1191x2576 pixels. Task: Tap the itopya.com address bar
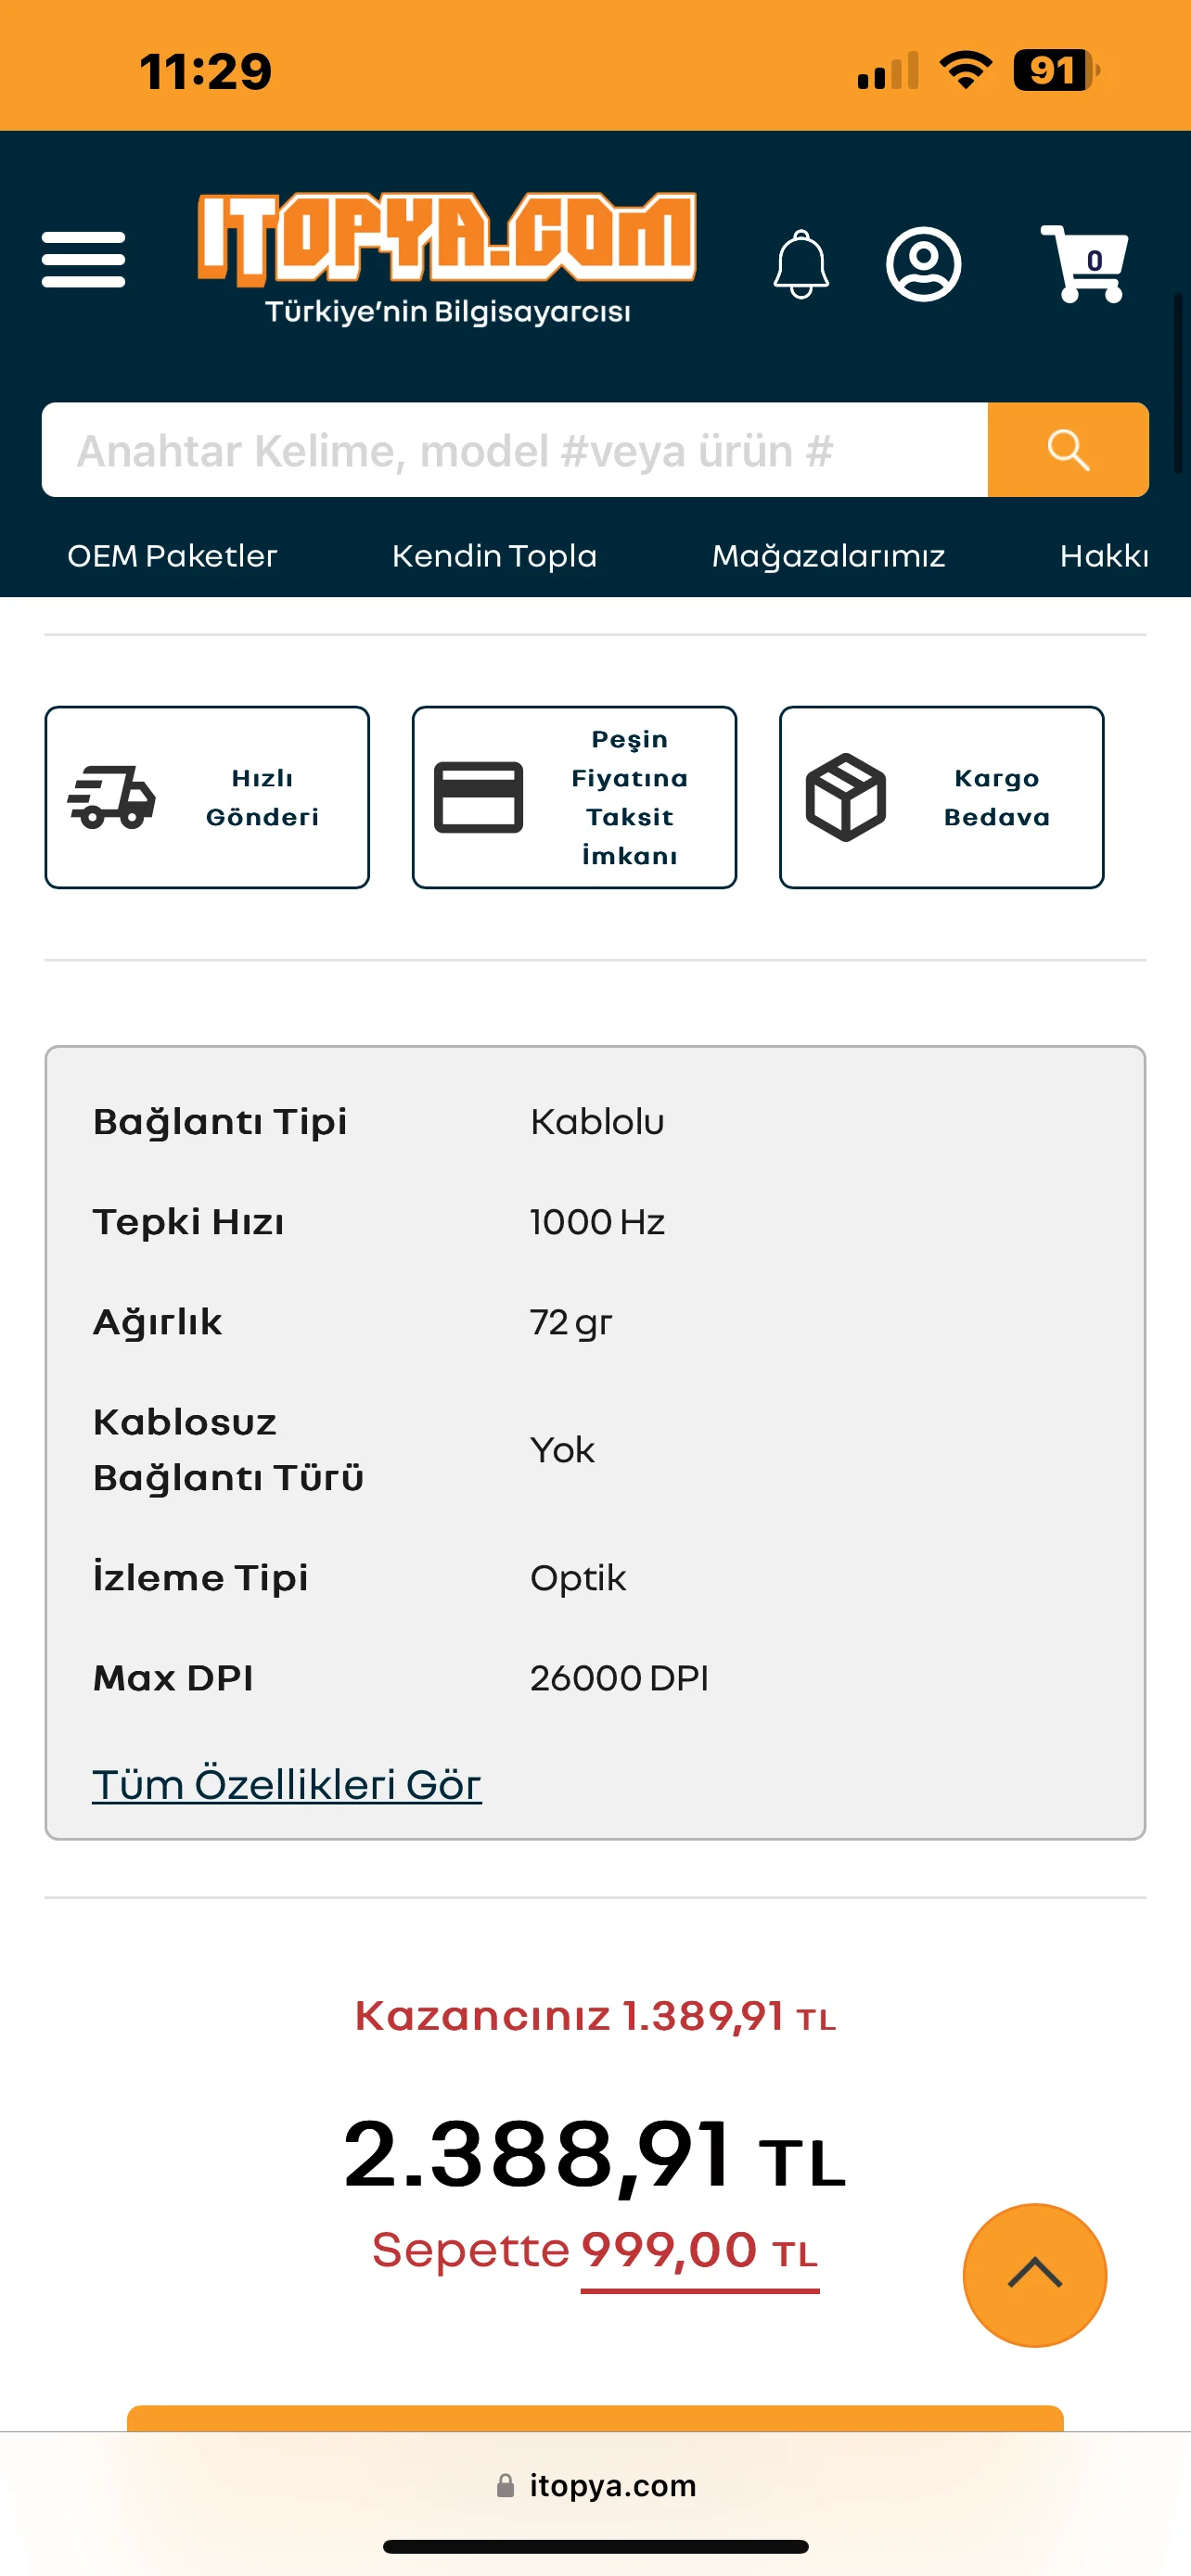point(596,2485)
